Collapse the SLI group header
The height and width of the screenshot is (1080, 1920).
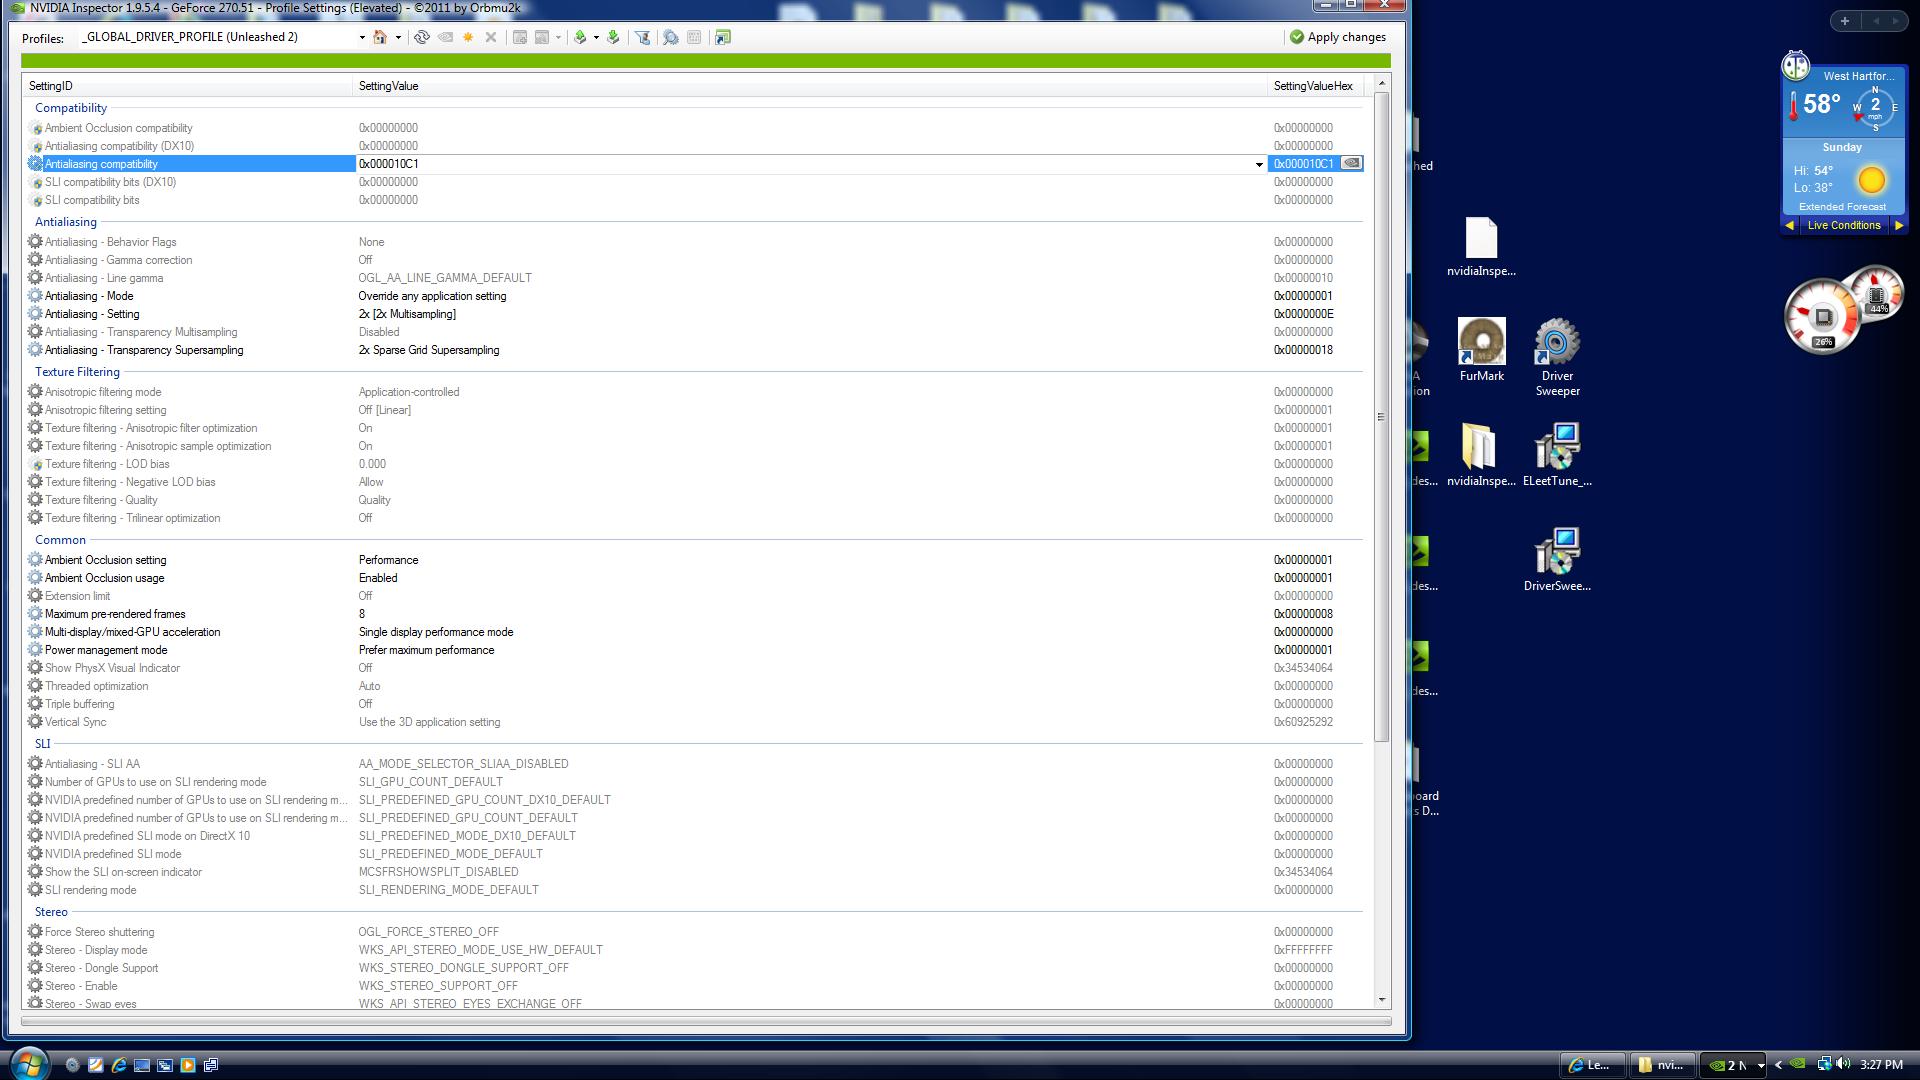click(x=42, y=744)
